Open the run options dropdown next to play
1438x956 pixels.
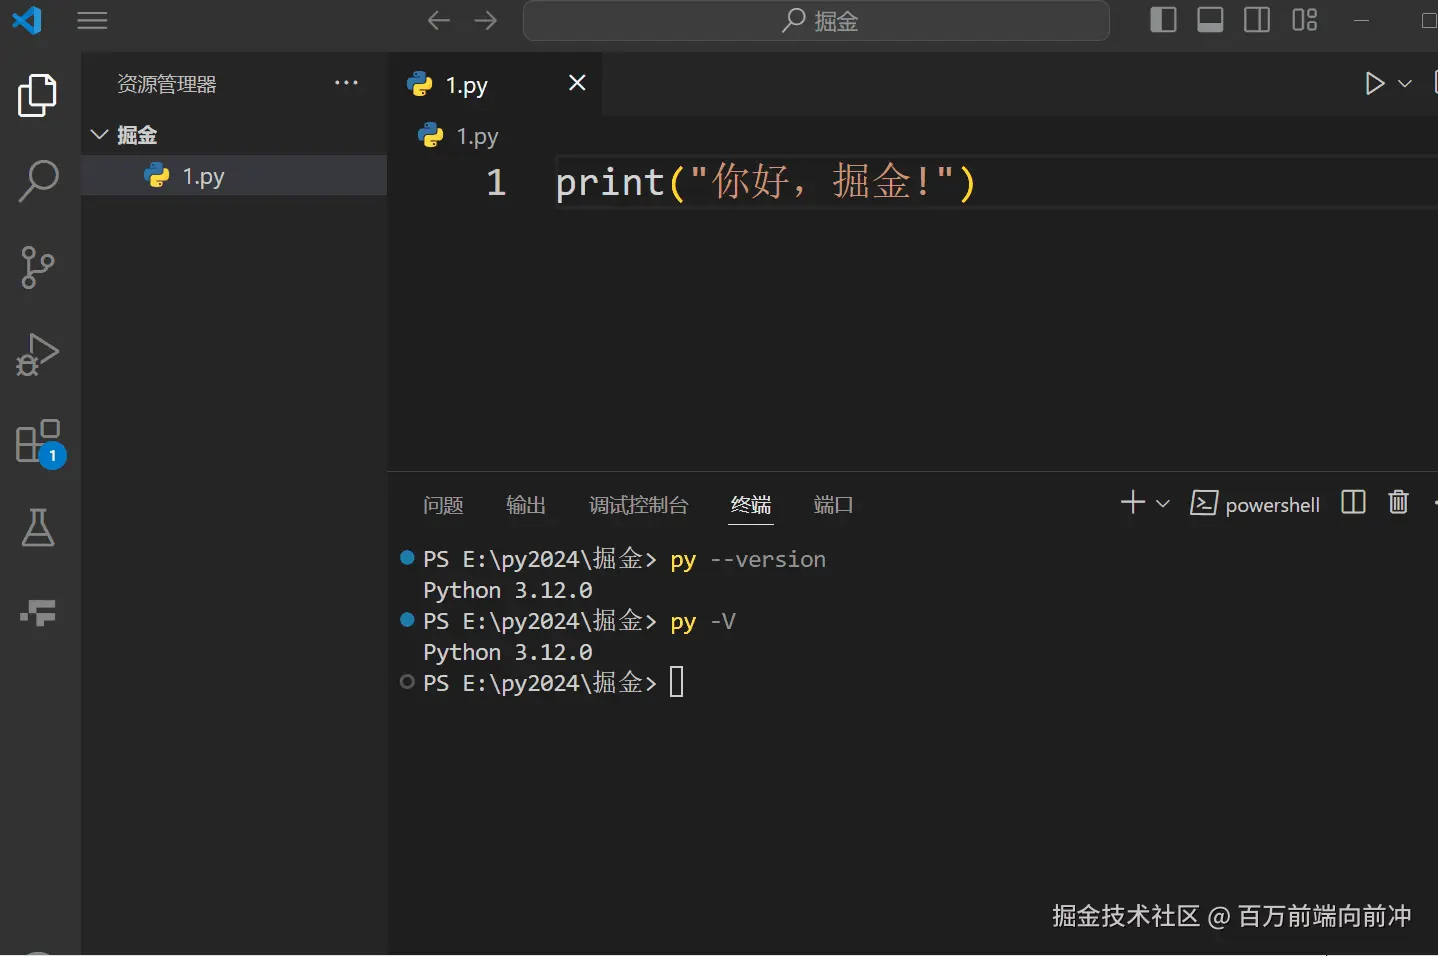pos(1406,84)
